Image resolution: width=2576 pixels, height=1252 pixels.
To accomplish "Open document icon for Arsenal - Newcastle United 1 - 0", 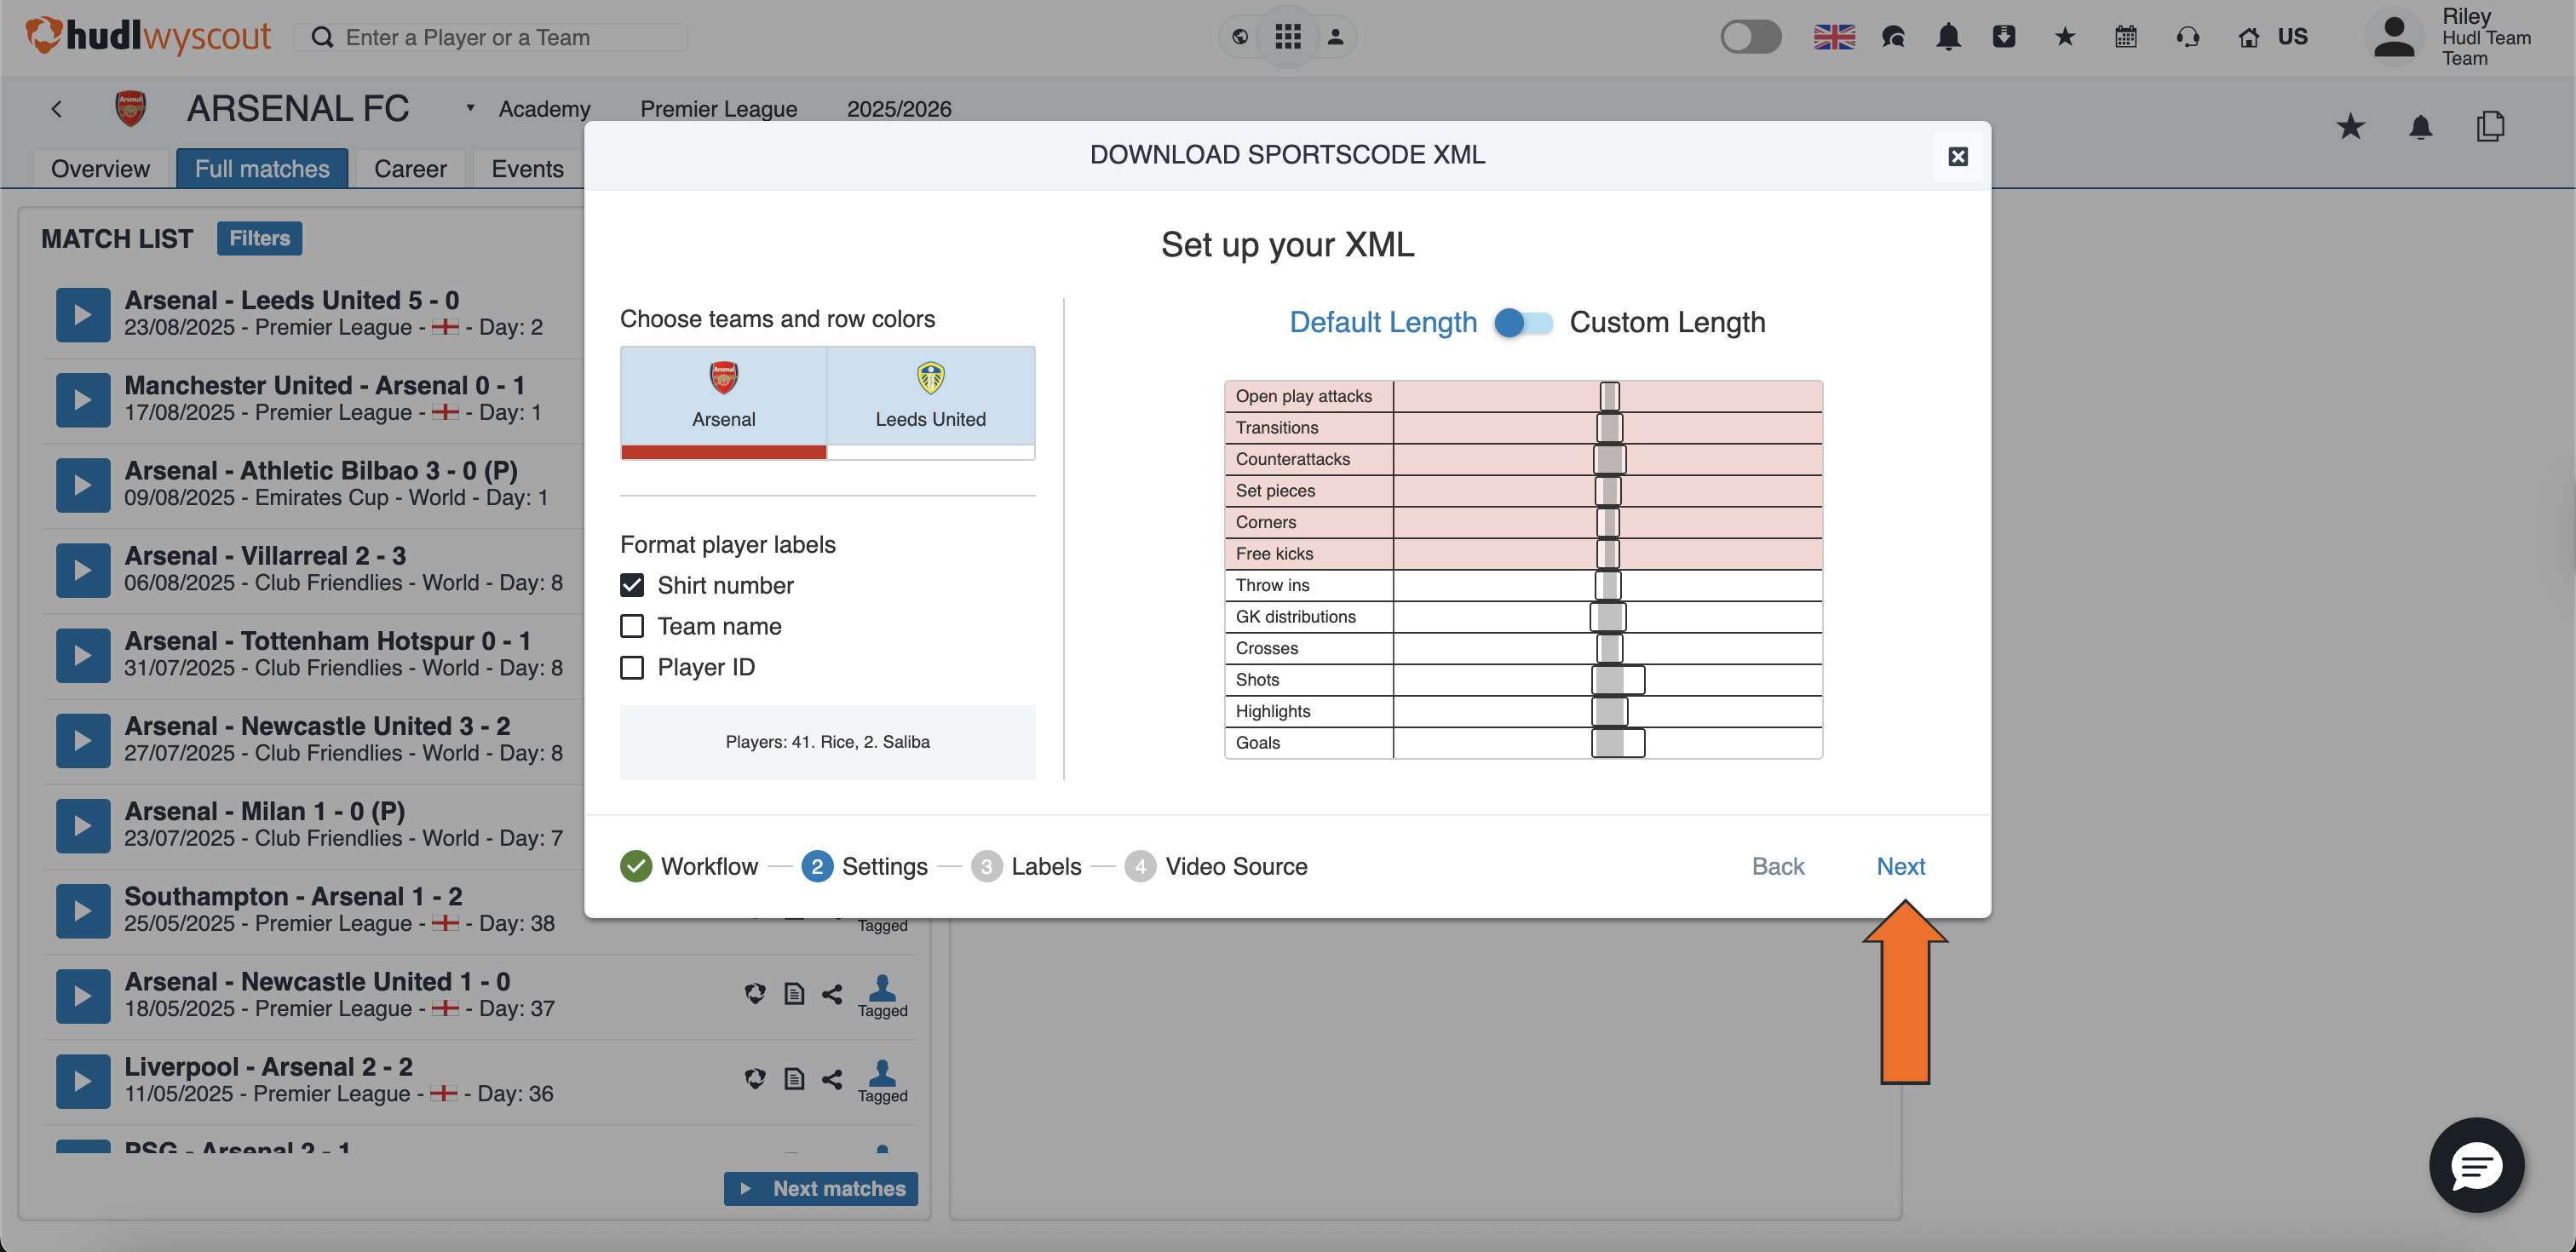I will coord(793,993).
